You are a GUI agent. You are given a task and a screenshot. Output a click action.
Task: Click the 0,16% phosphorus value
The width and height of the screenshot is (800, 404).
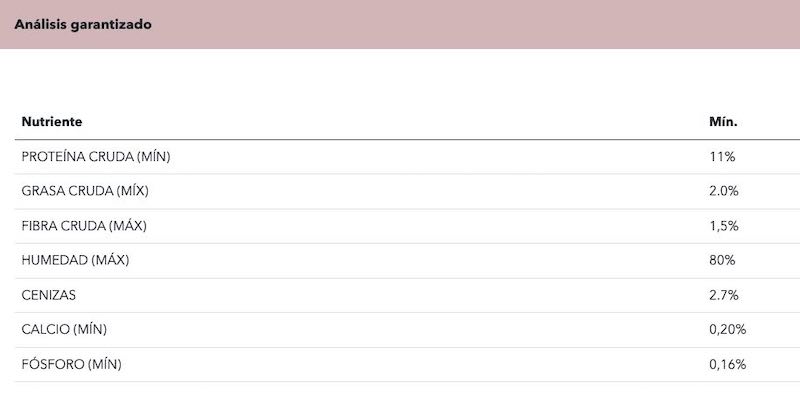pyautogui.click(x=728, y=364)
